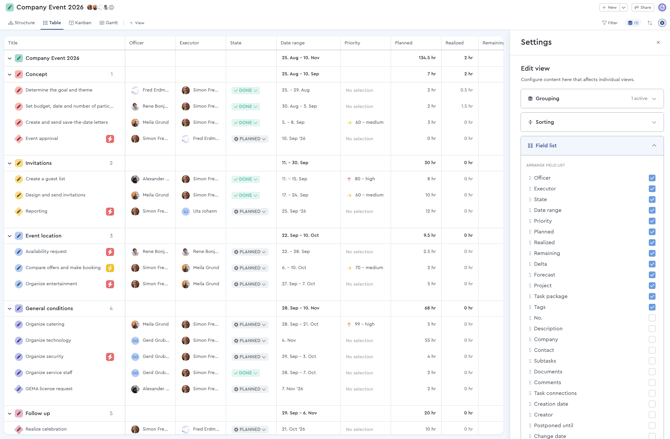Click the red lightning badge on Reporting row
Image resolution: width=670 pixels, height=439 pixels.
point(110,211)
